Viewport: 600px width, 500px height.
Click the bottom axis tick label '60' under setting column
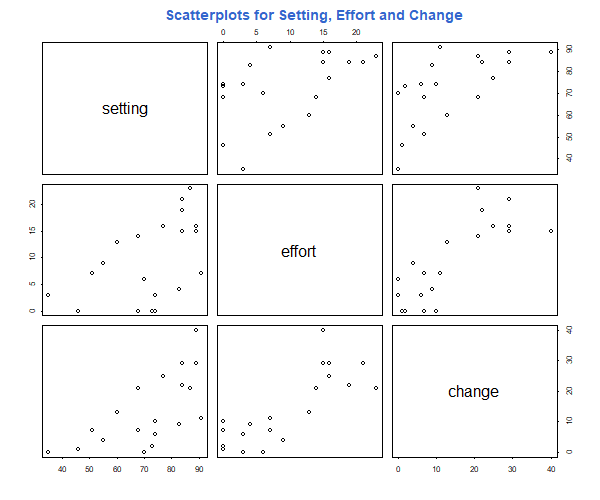117,469
